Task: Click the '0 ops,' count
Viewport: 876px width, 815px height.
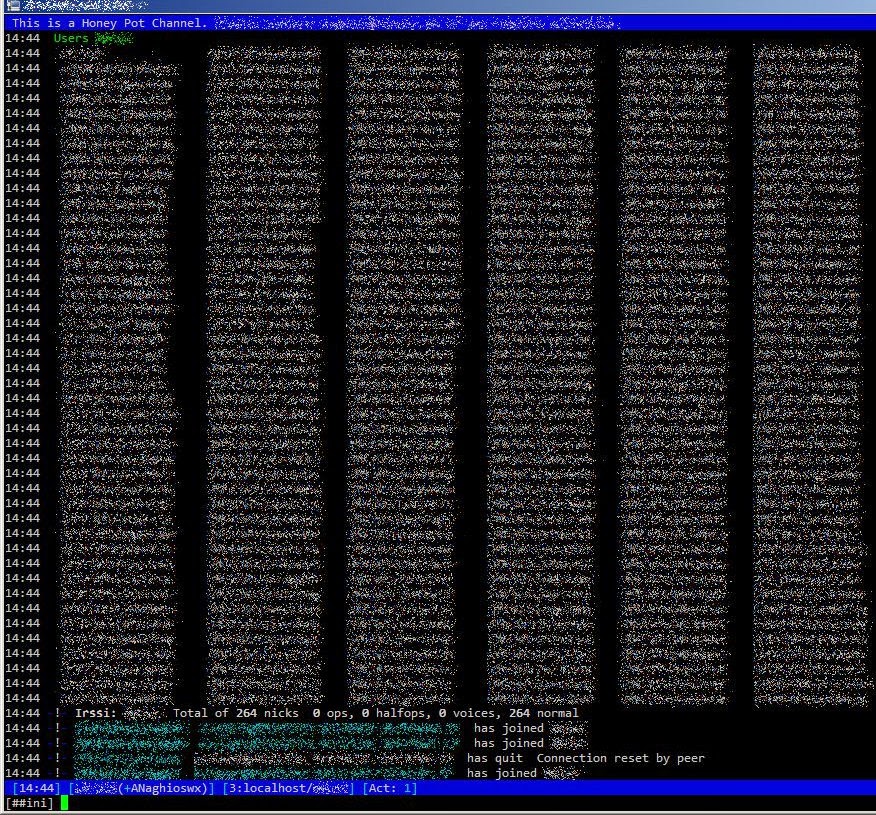Action: pyautogui.click(x=334, y=713)
